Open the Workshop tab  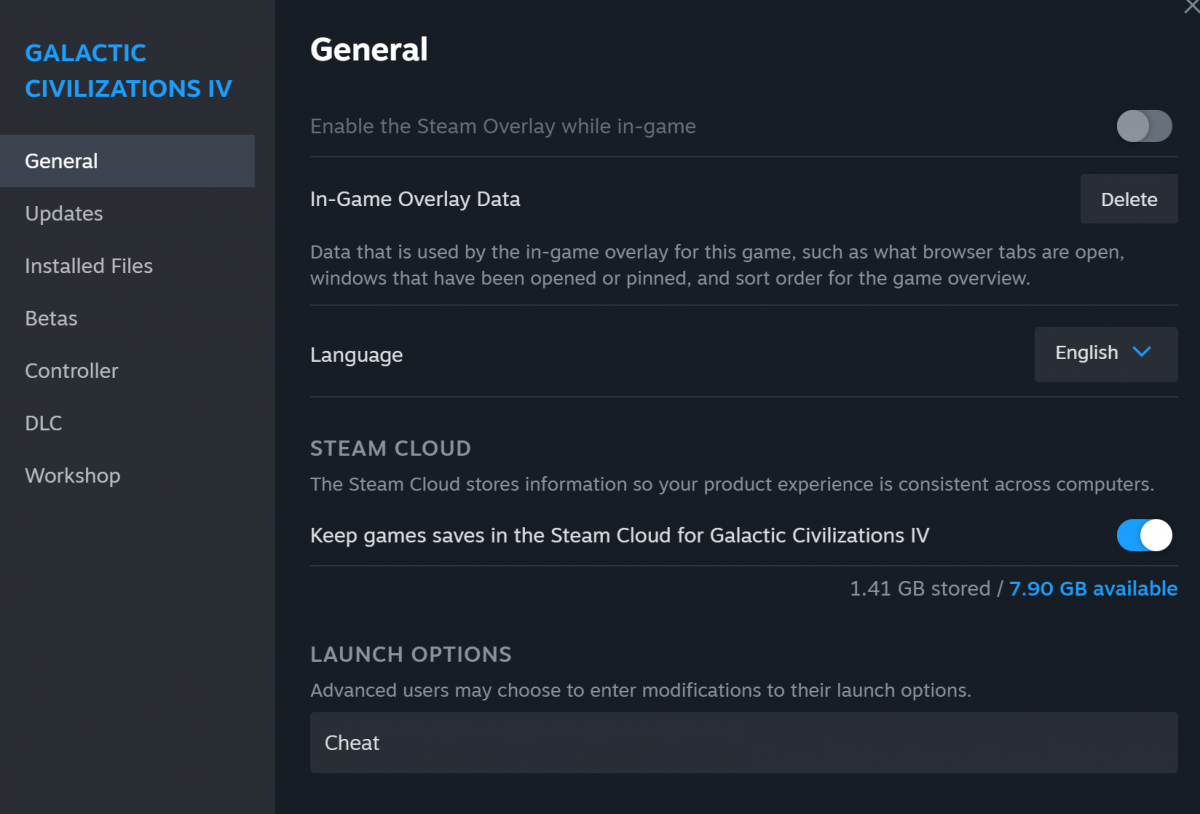(x=127, y=475)
